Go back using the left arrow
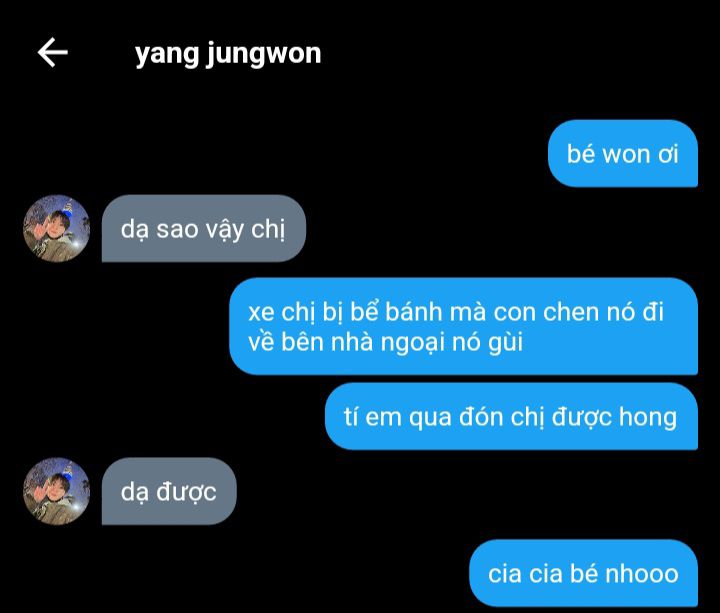Viewport: 720px width, 613px height. [52, 52]
